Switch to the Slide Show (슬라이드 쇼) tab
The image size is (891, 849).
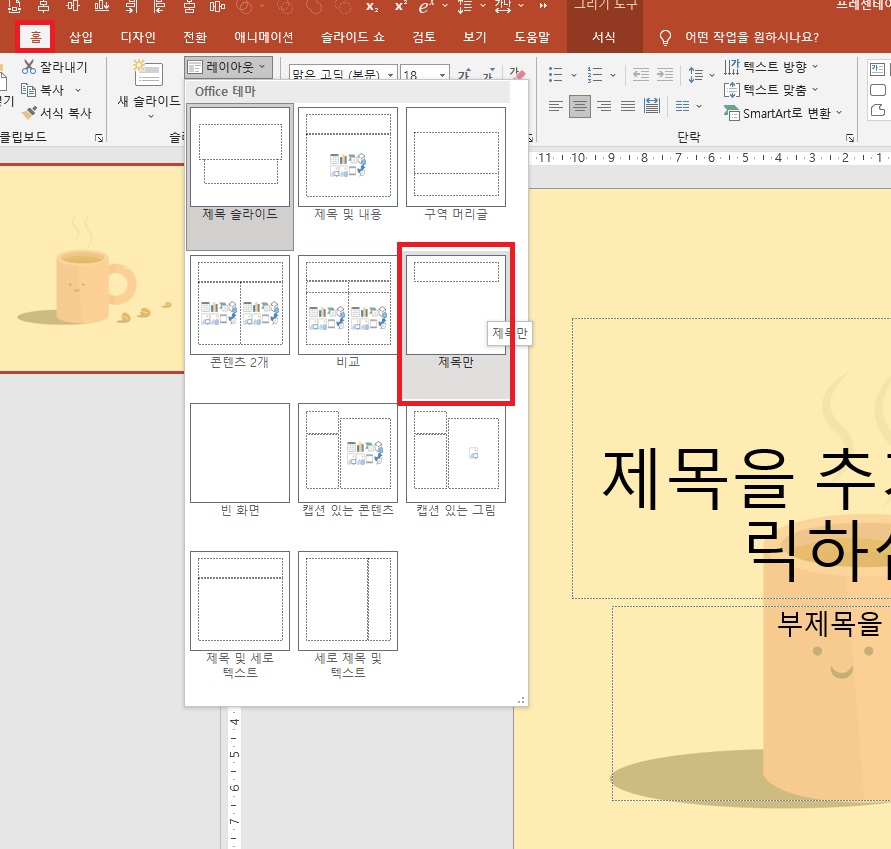[352, 38]
